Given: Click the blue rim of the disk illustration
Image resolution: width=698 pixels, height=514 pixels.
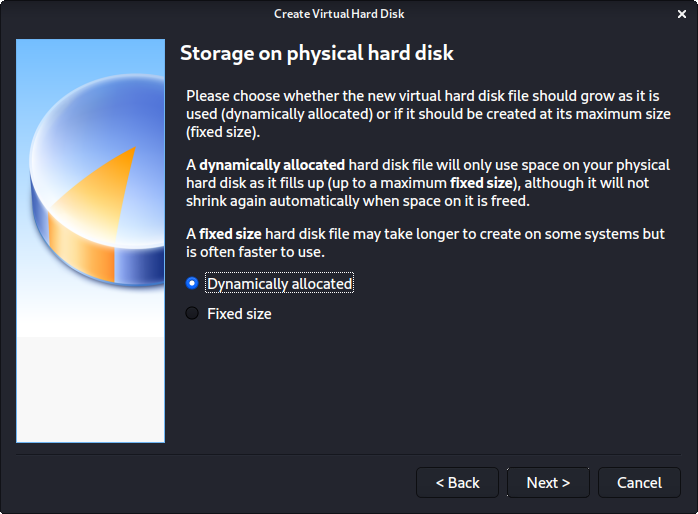Looking at the screenshot, I should (140, 266).
